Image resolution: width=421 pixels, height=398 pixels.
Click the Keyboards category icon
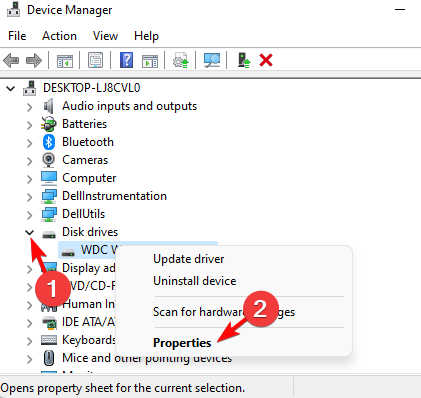49,340
